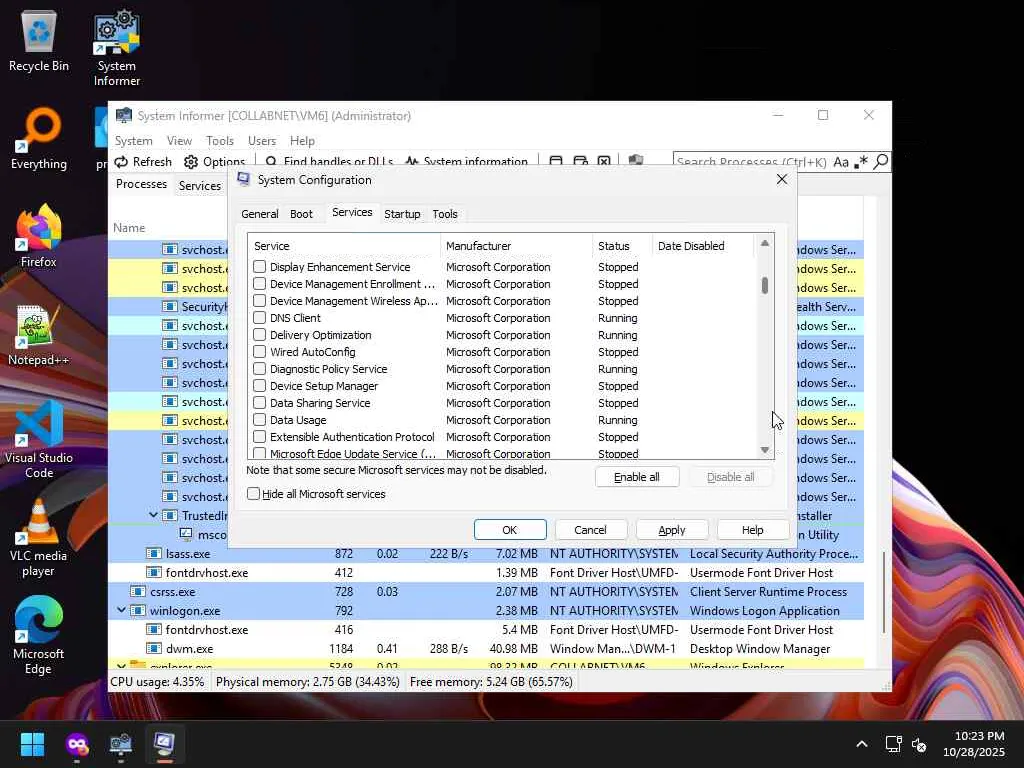Switch to the Tools tab
1024x768 pixels.
(445, 214)
